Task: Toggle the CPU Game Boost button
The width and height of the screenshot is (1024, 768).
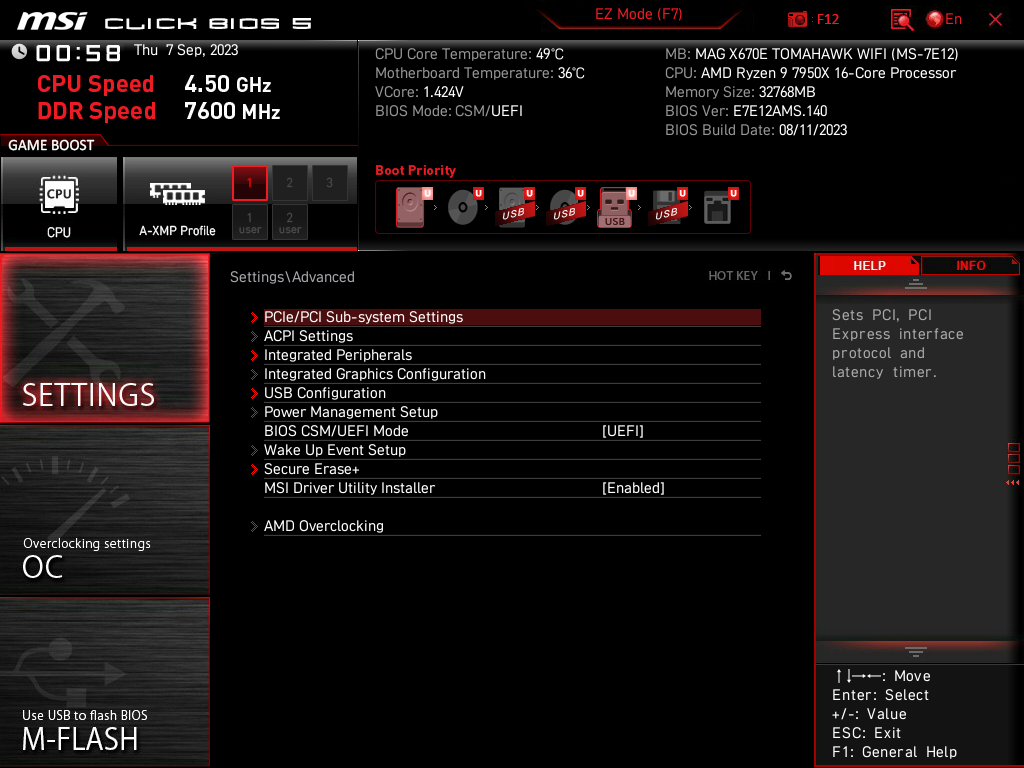Action: (59, 204)
